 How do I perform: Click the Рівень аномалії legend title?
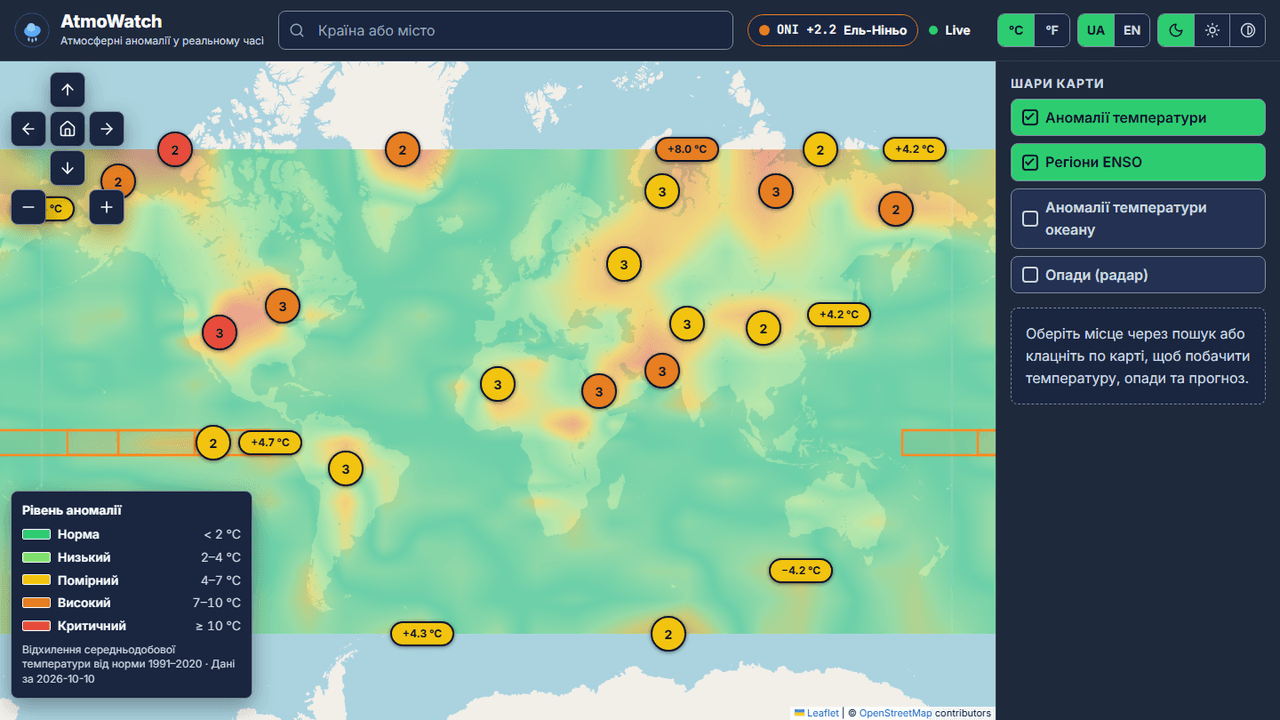pos(72,510)
